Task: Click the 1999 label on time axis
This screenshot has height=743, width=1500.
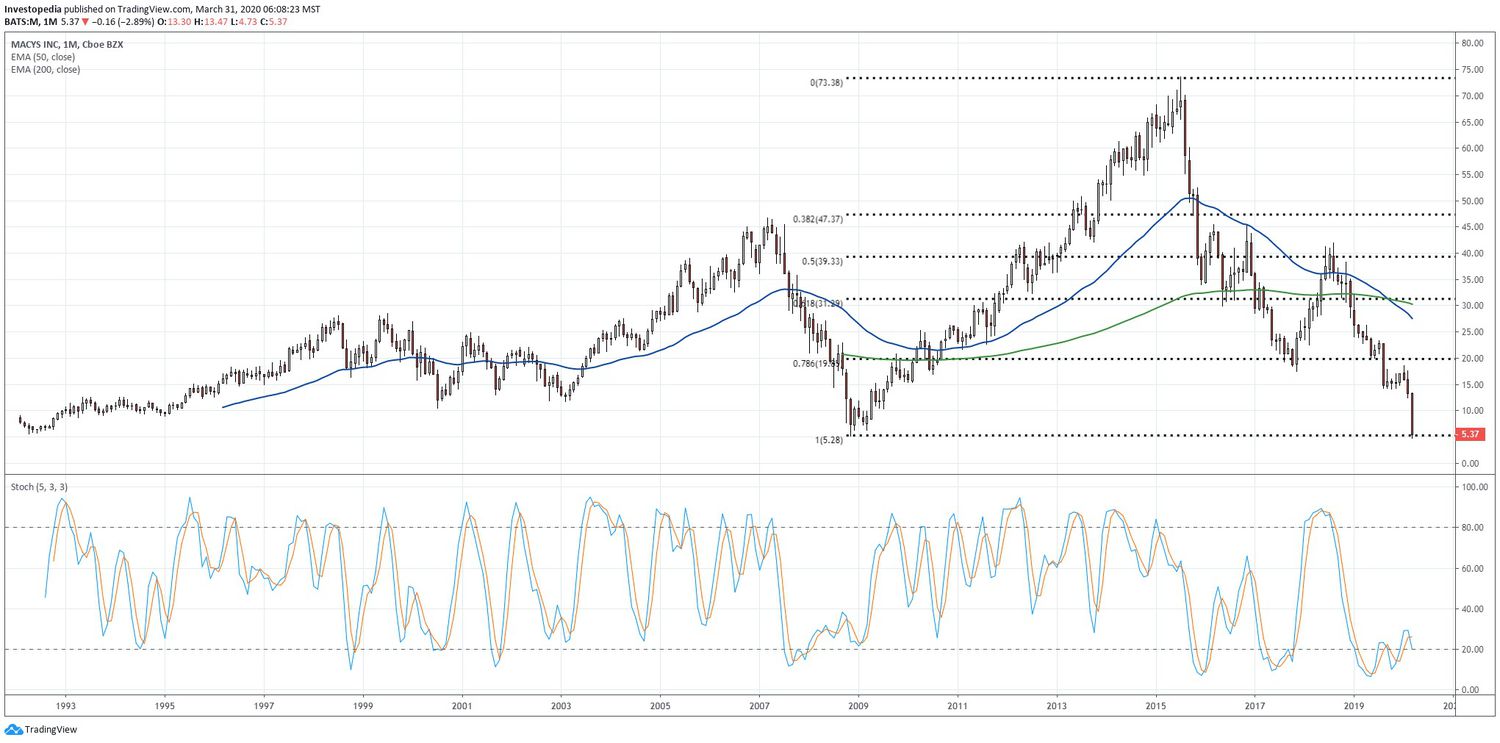Action: (x=363, y=705)
